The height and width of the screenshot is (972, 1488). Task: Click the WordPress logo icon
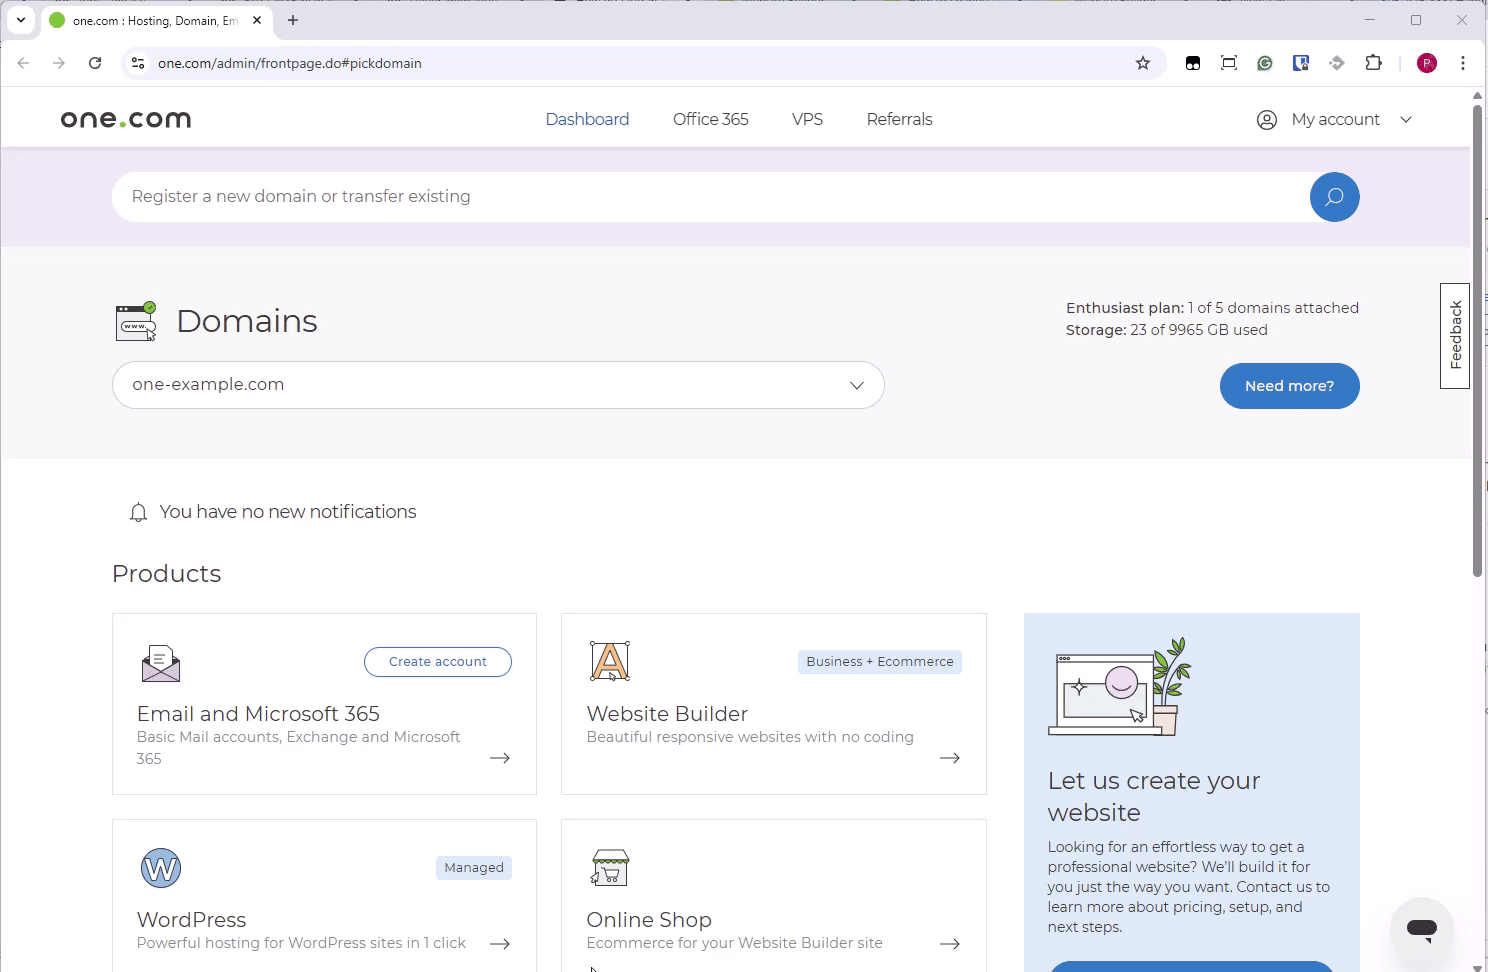[160, 867]
